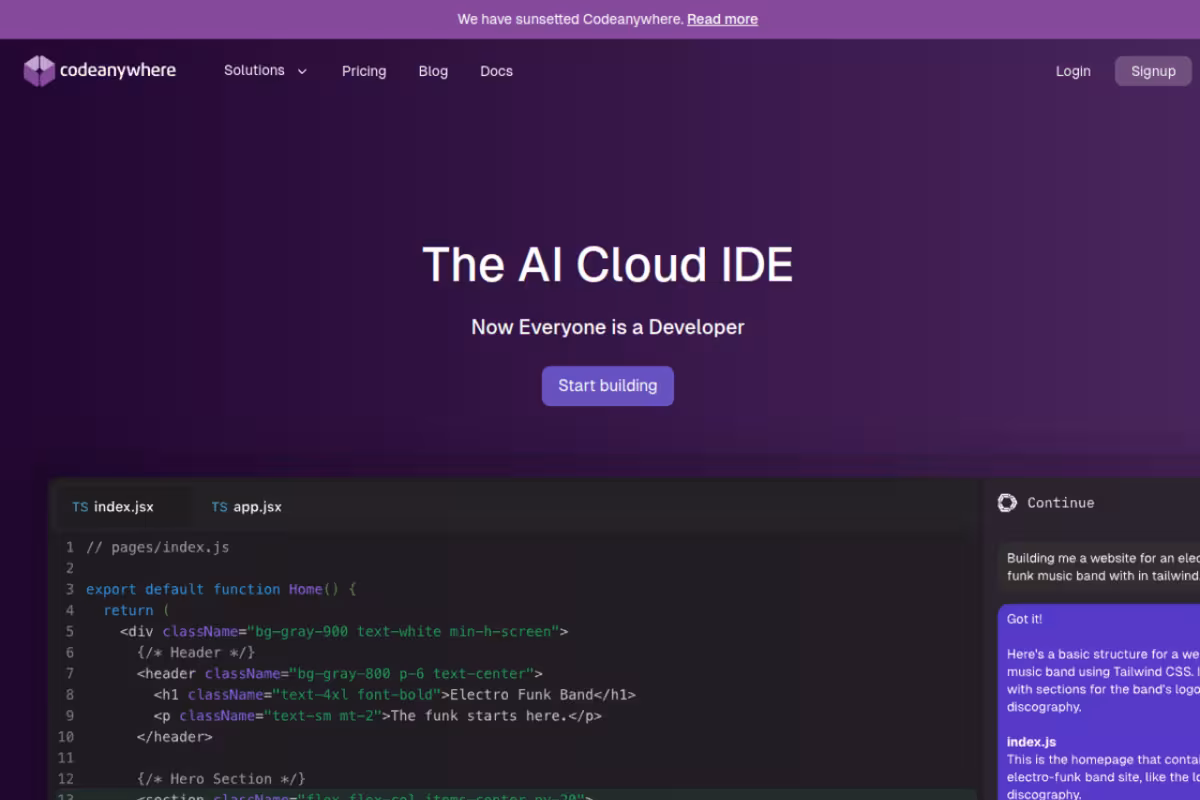Click the closing "</header>" code line
The image size is (1200, 800).
click(x=175, y=736)
